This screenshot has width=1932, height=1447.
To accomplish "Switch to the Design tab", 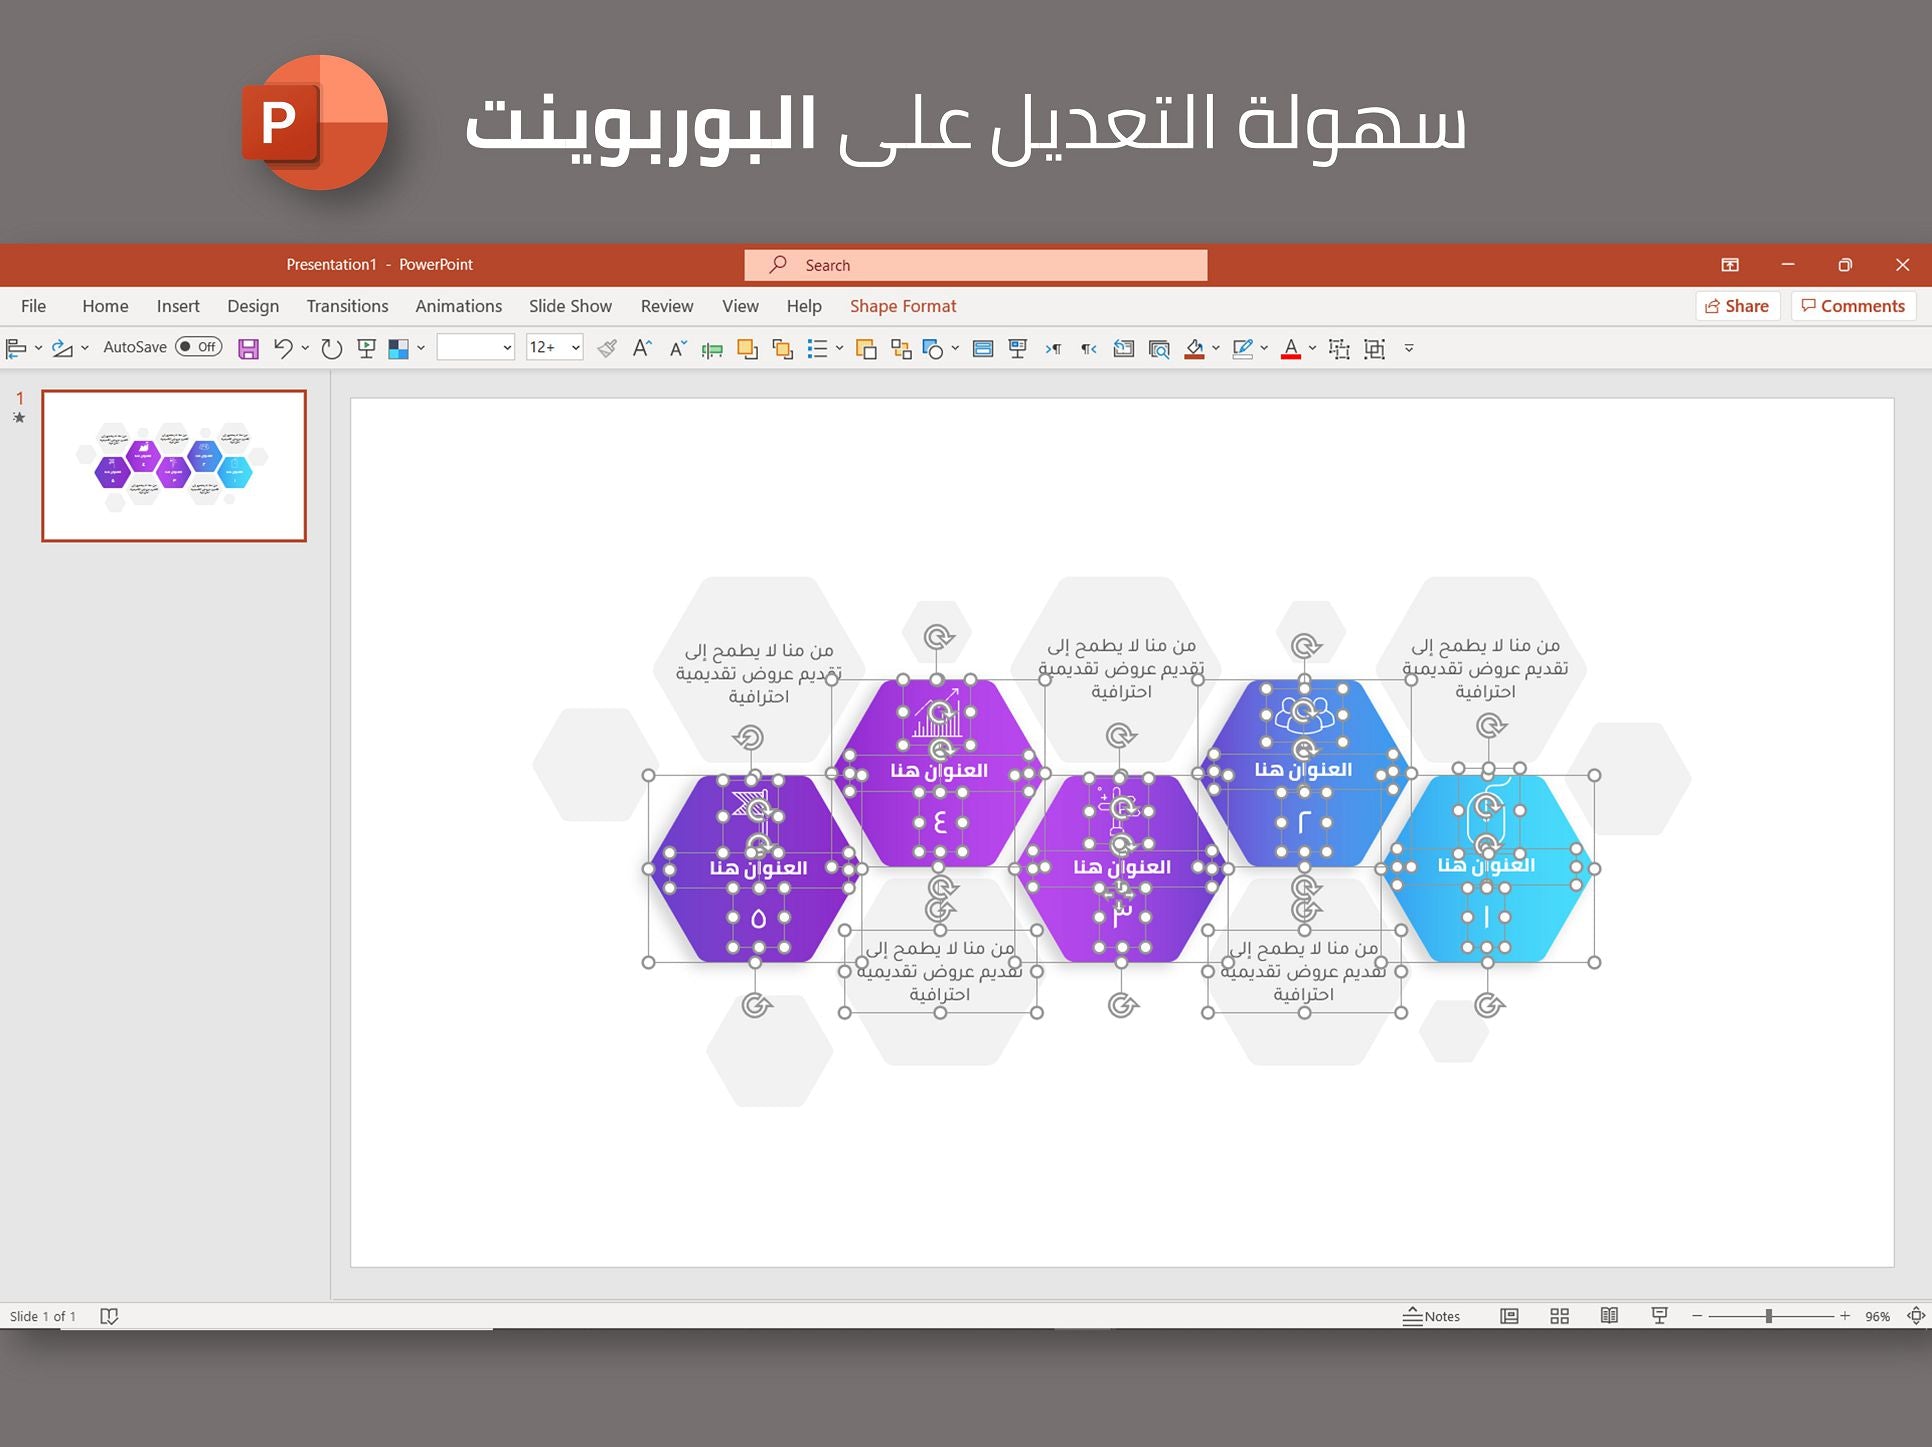I will click(x=253, y=306).
